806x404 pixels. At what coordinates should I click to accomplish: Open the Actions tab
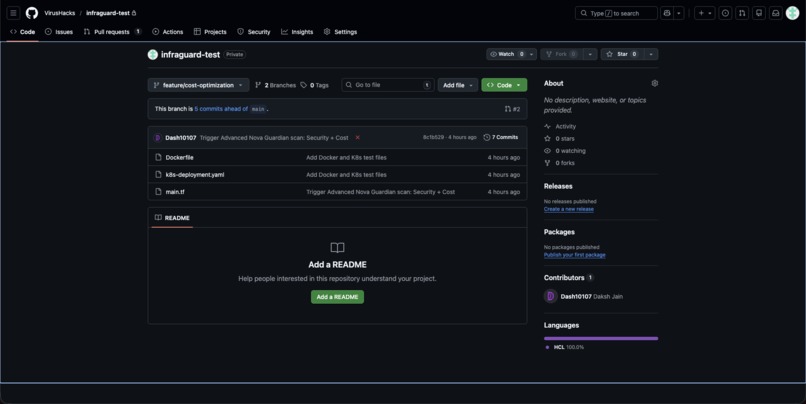click(x=168, y=32)
